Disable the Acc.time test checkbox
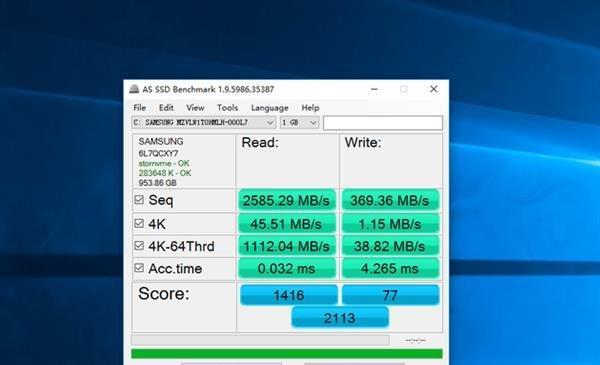Image resolution: width=600 pixels, height=365 pixels. 139,268
